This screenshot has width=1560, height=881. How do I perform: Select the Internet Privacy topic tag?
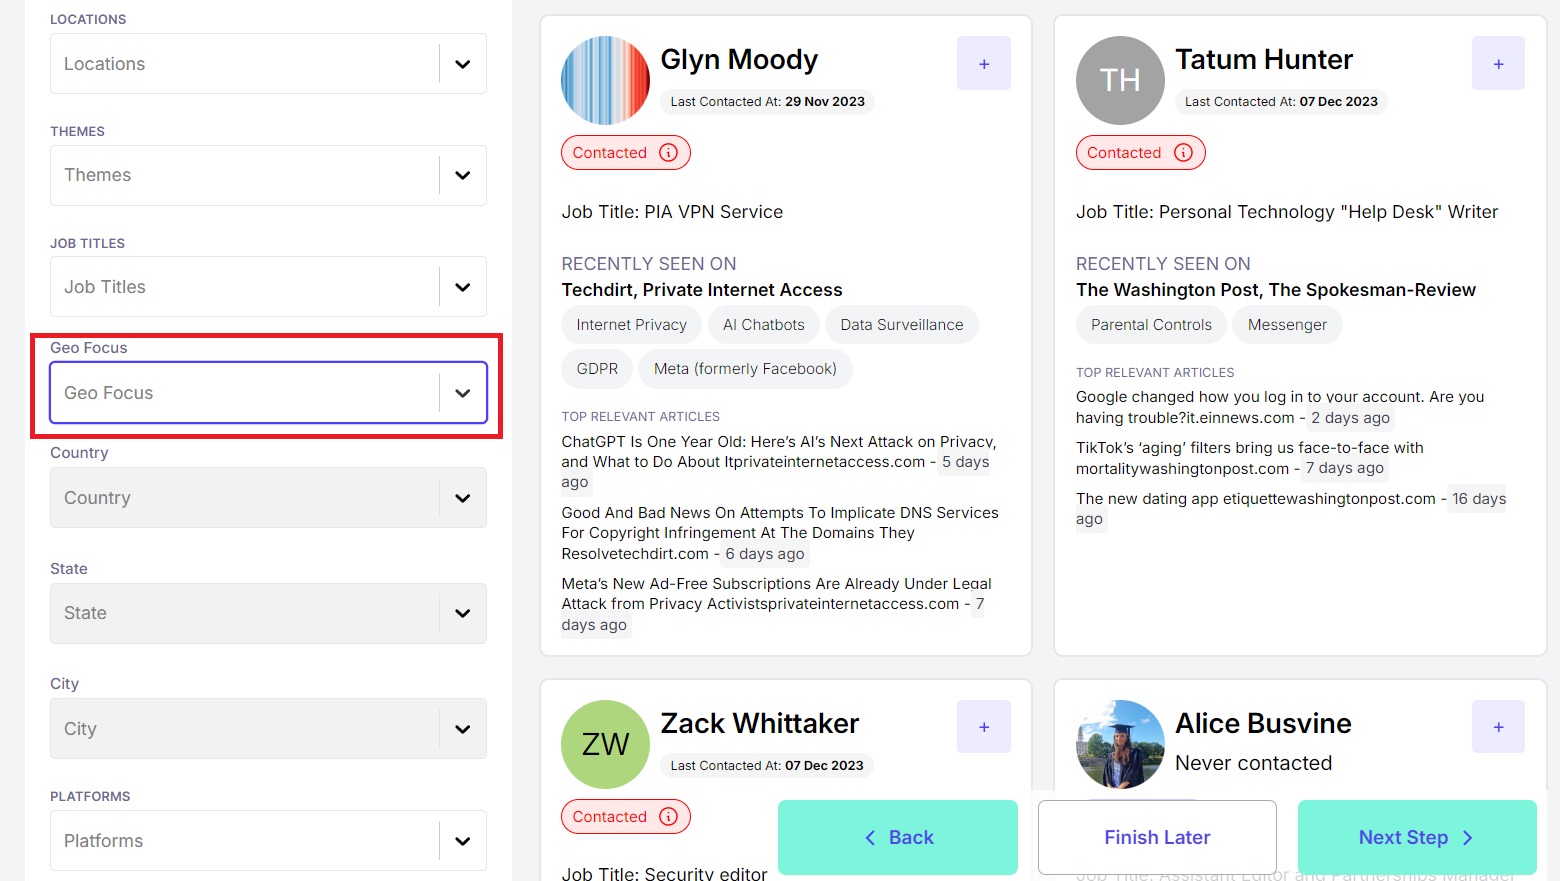(632, 325)
